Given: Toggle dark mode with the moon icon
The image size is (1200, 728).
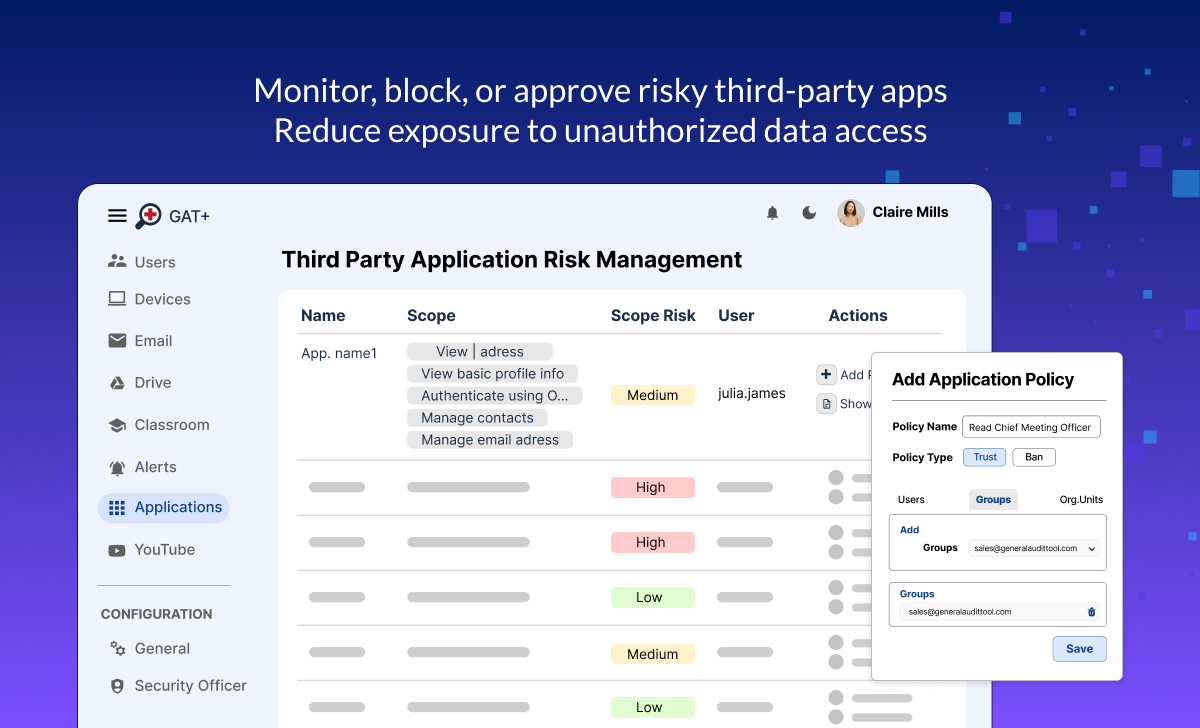Looking at the screenshot, I should click(809, 212).
